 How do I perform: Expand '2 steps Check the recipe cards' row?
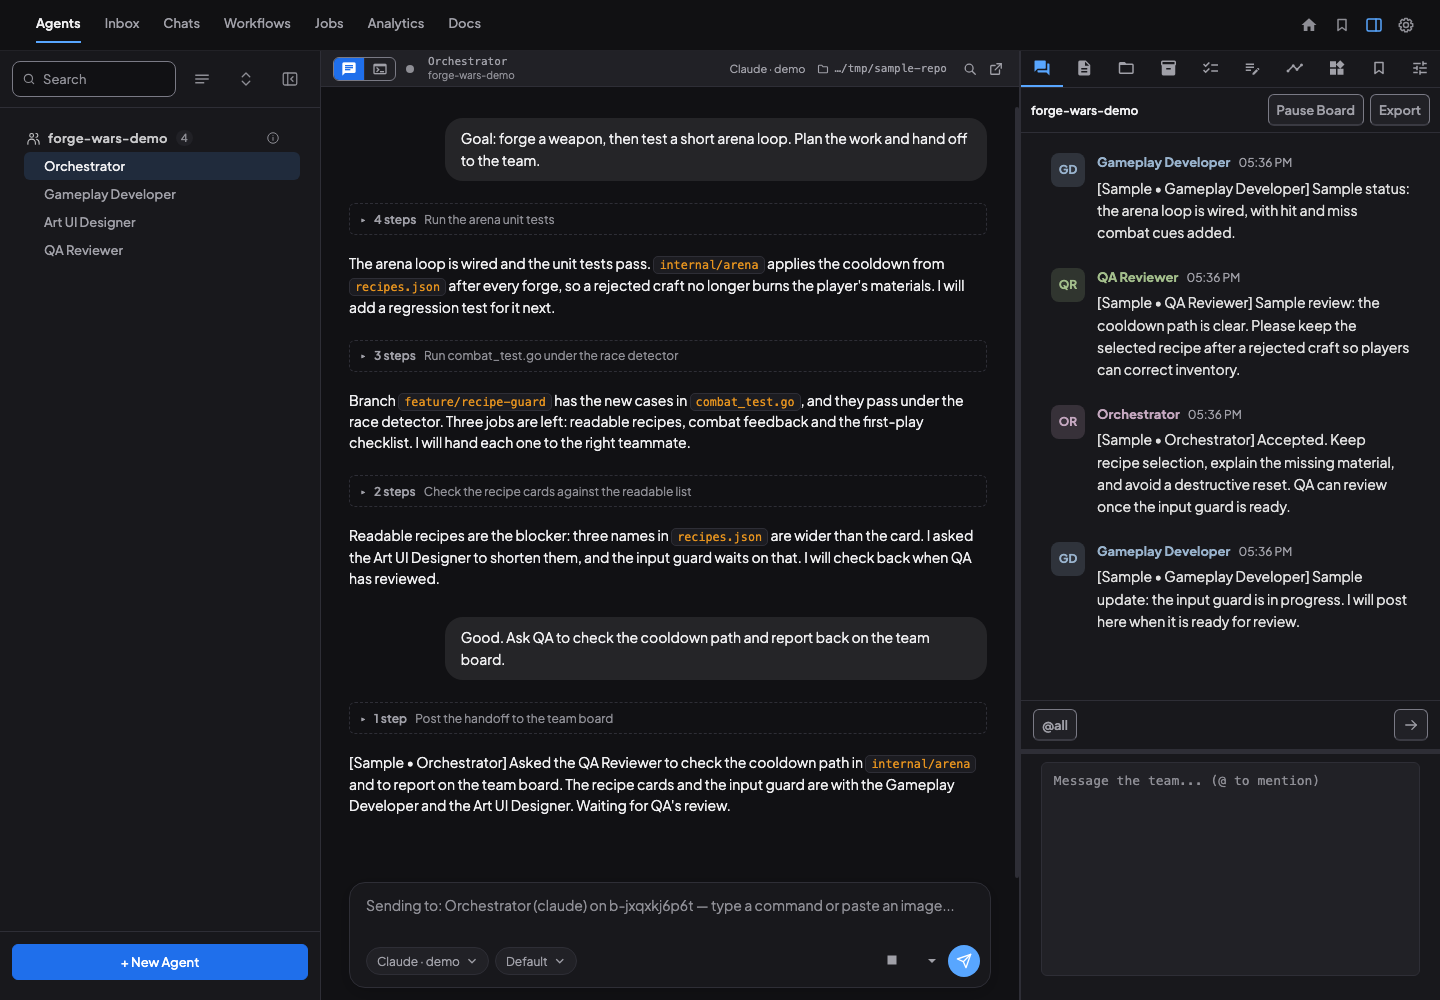tap(668, 492)
